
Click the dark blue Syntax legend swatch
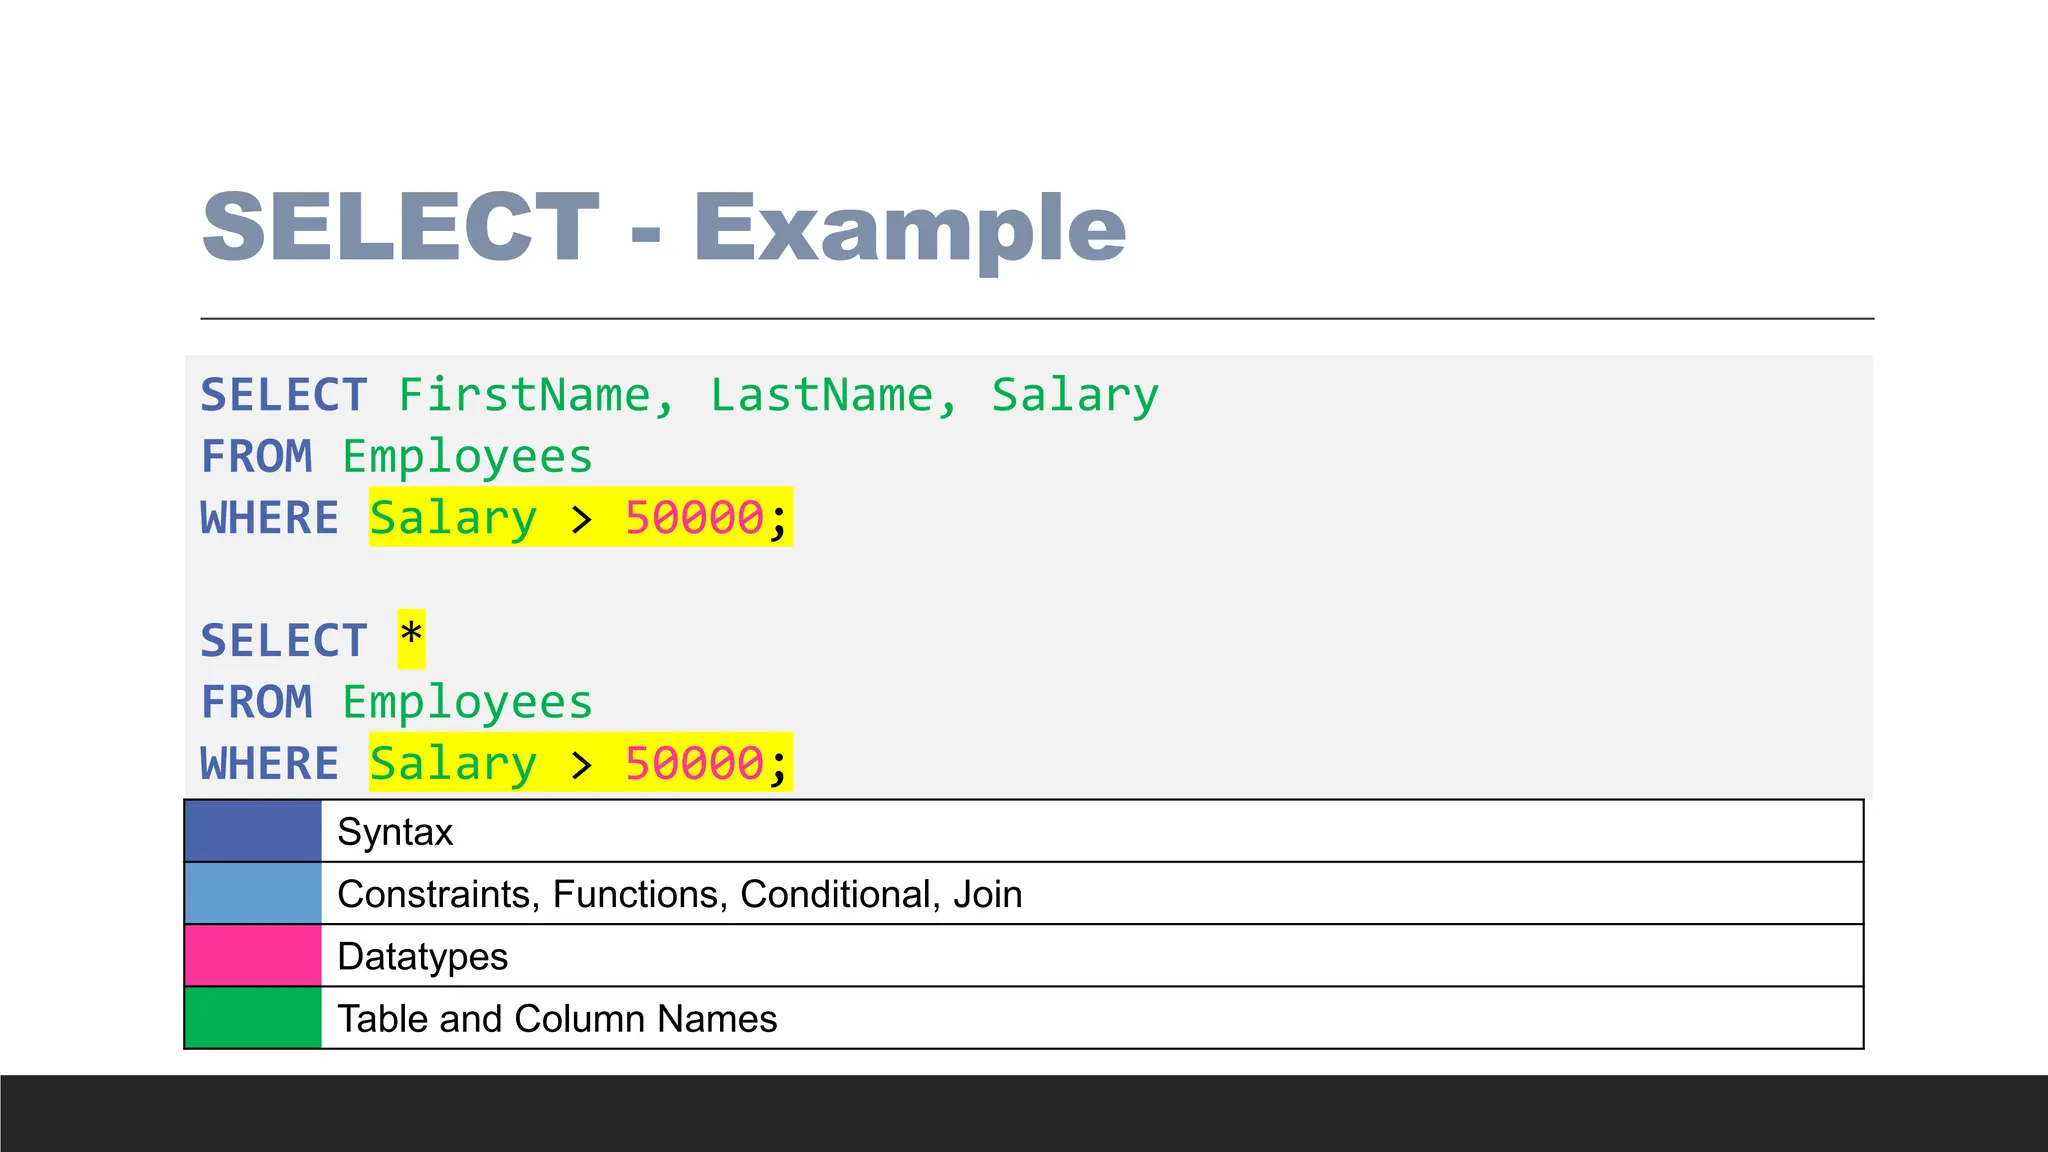tap(253, 831)
